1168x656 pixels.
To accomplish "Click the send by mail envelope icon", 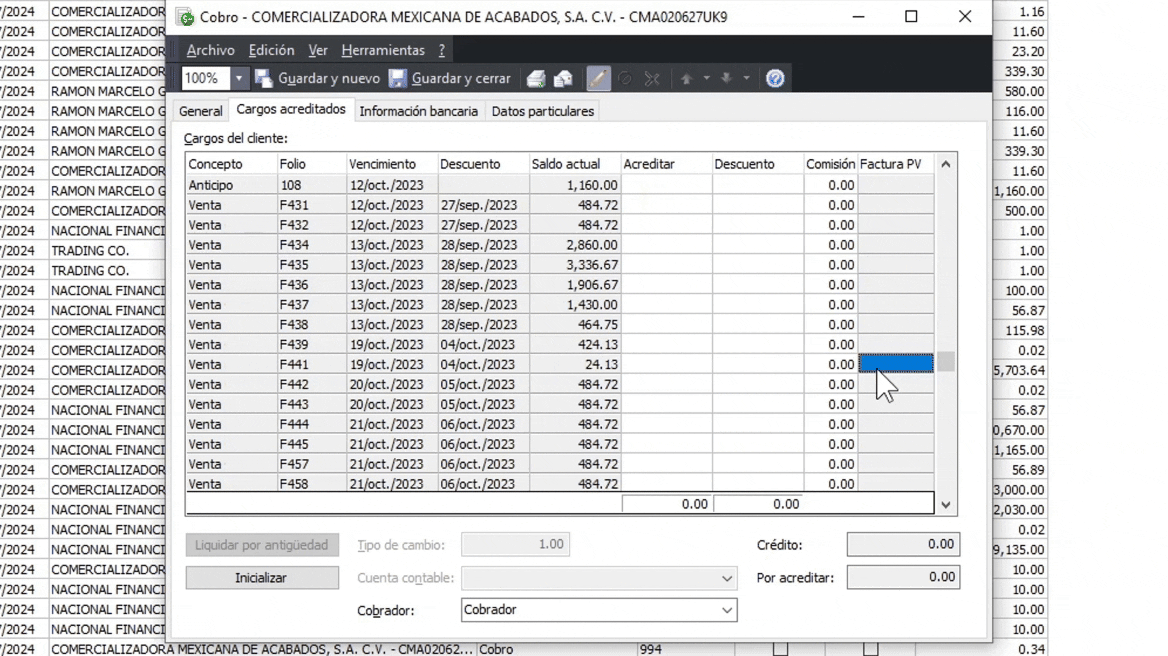I will pos(563,78).
